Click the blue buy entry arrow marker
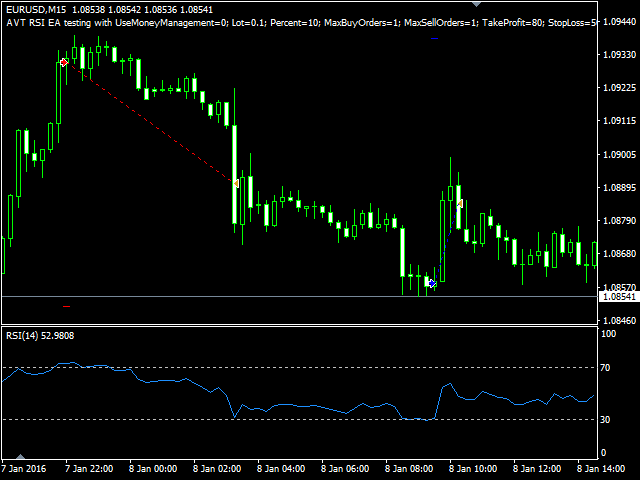The height and width of the screenshot is (480, 640). point(431,283)
